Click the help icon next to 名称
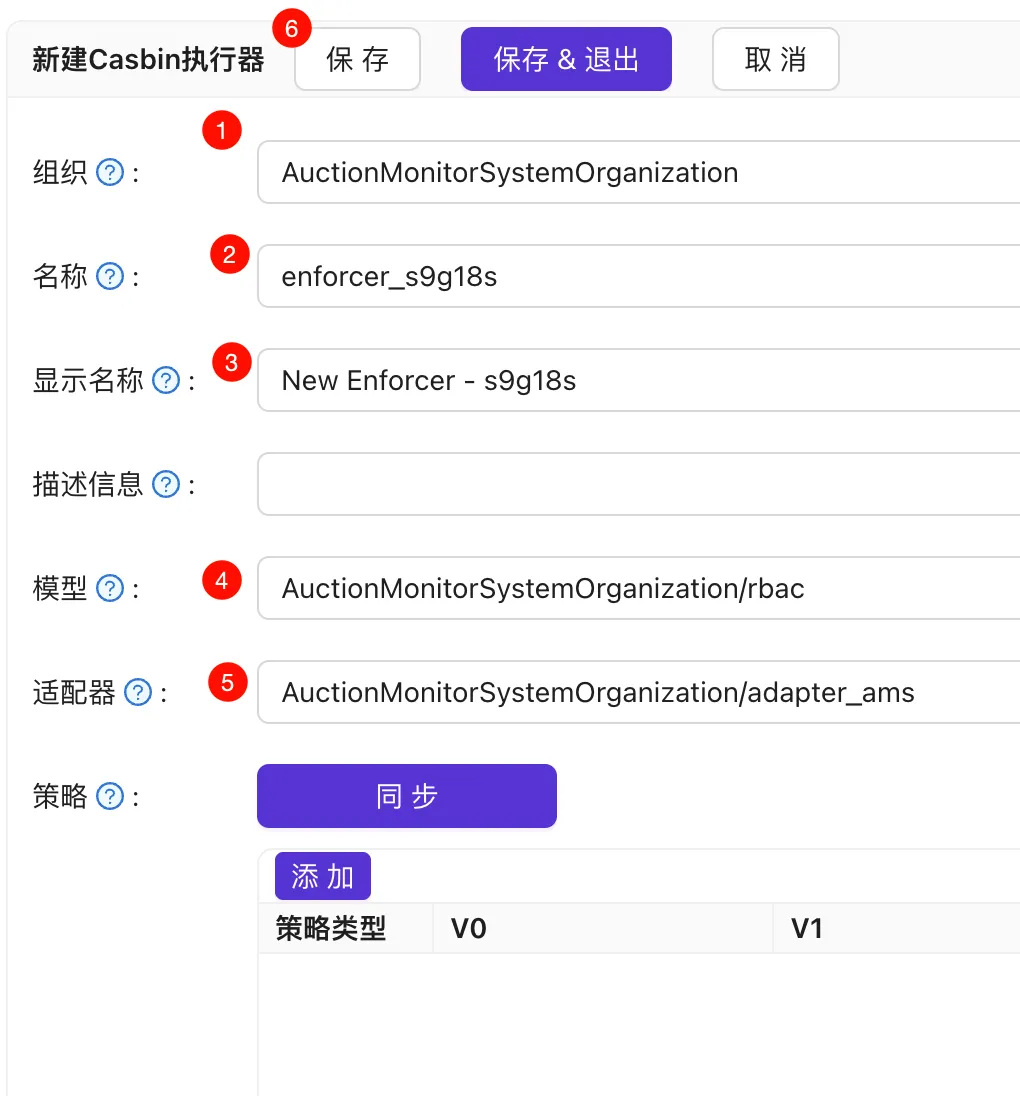 pos(109,276)
